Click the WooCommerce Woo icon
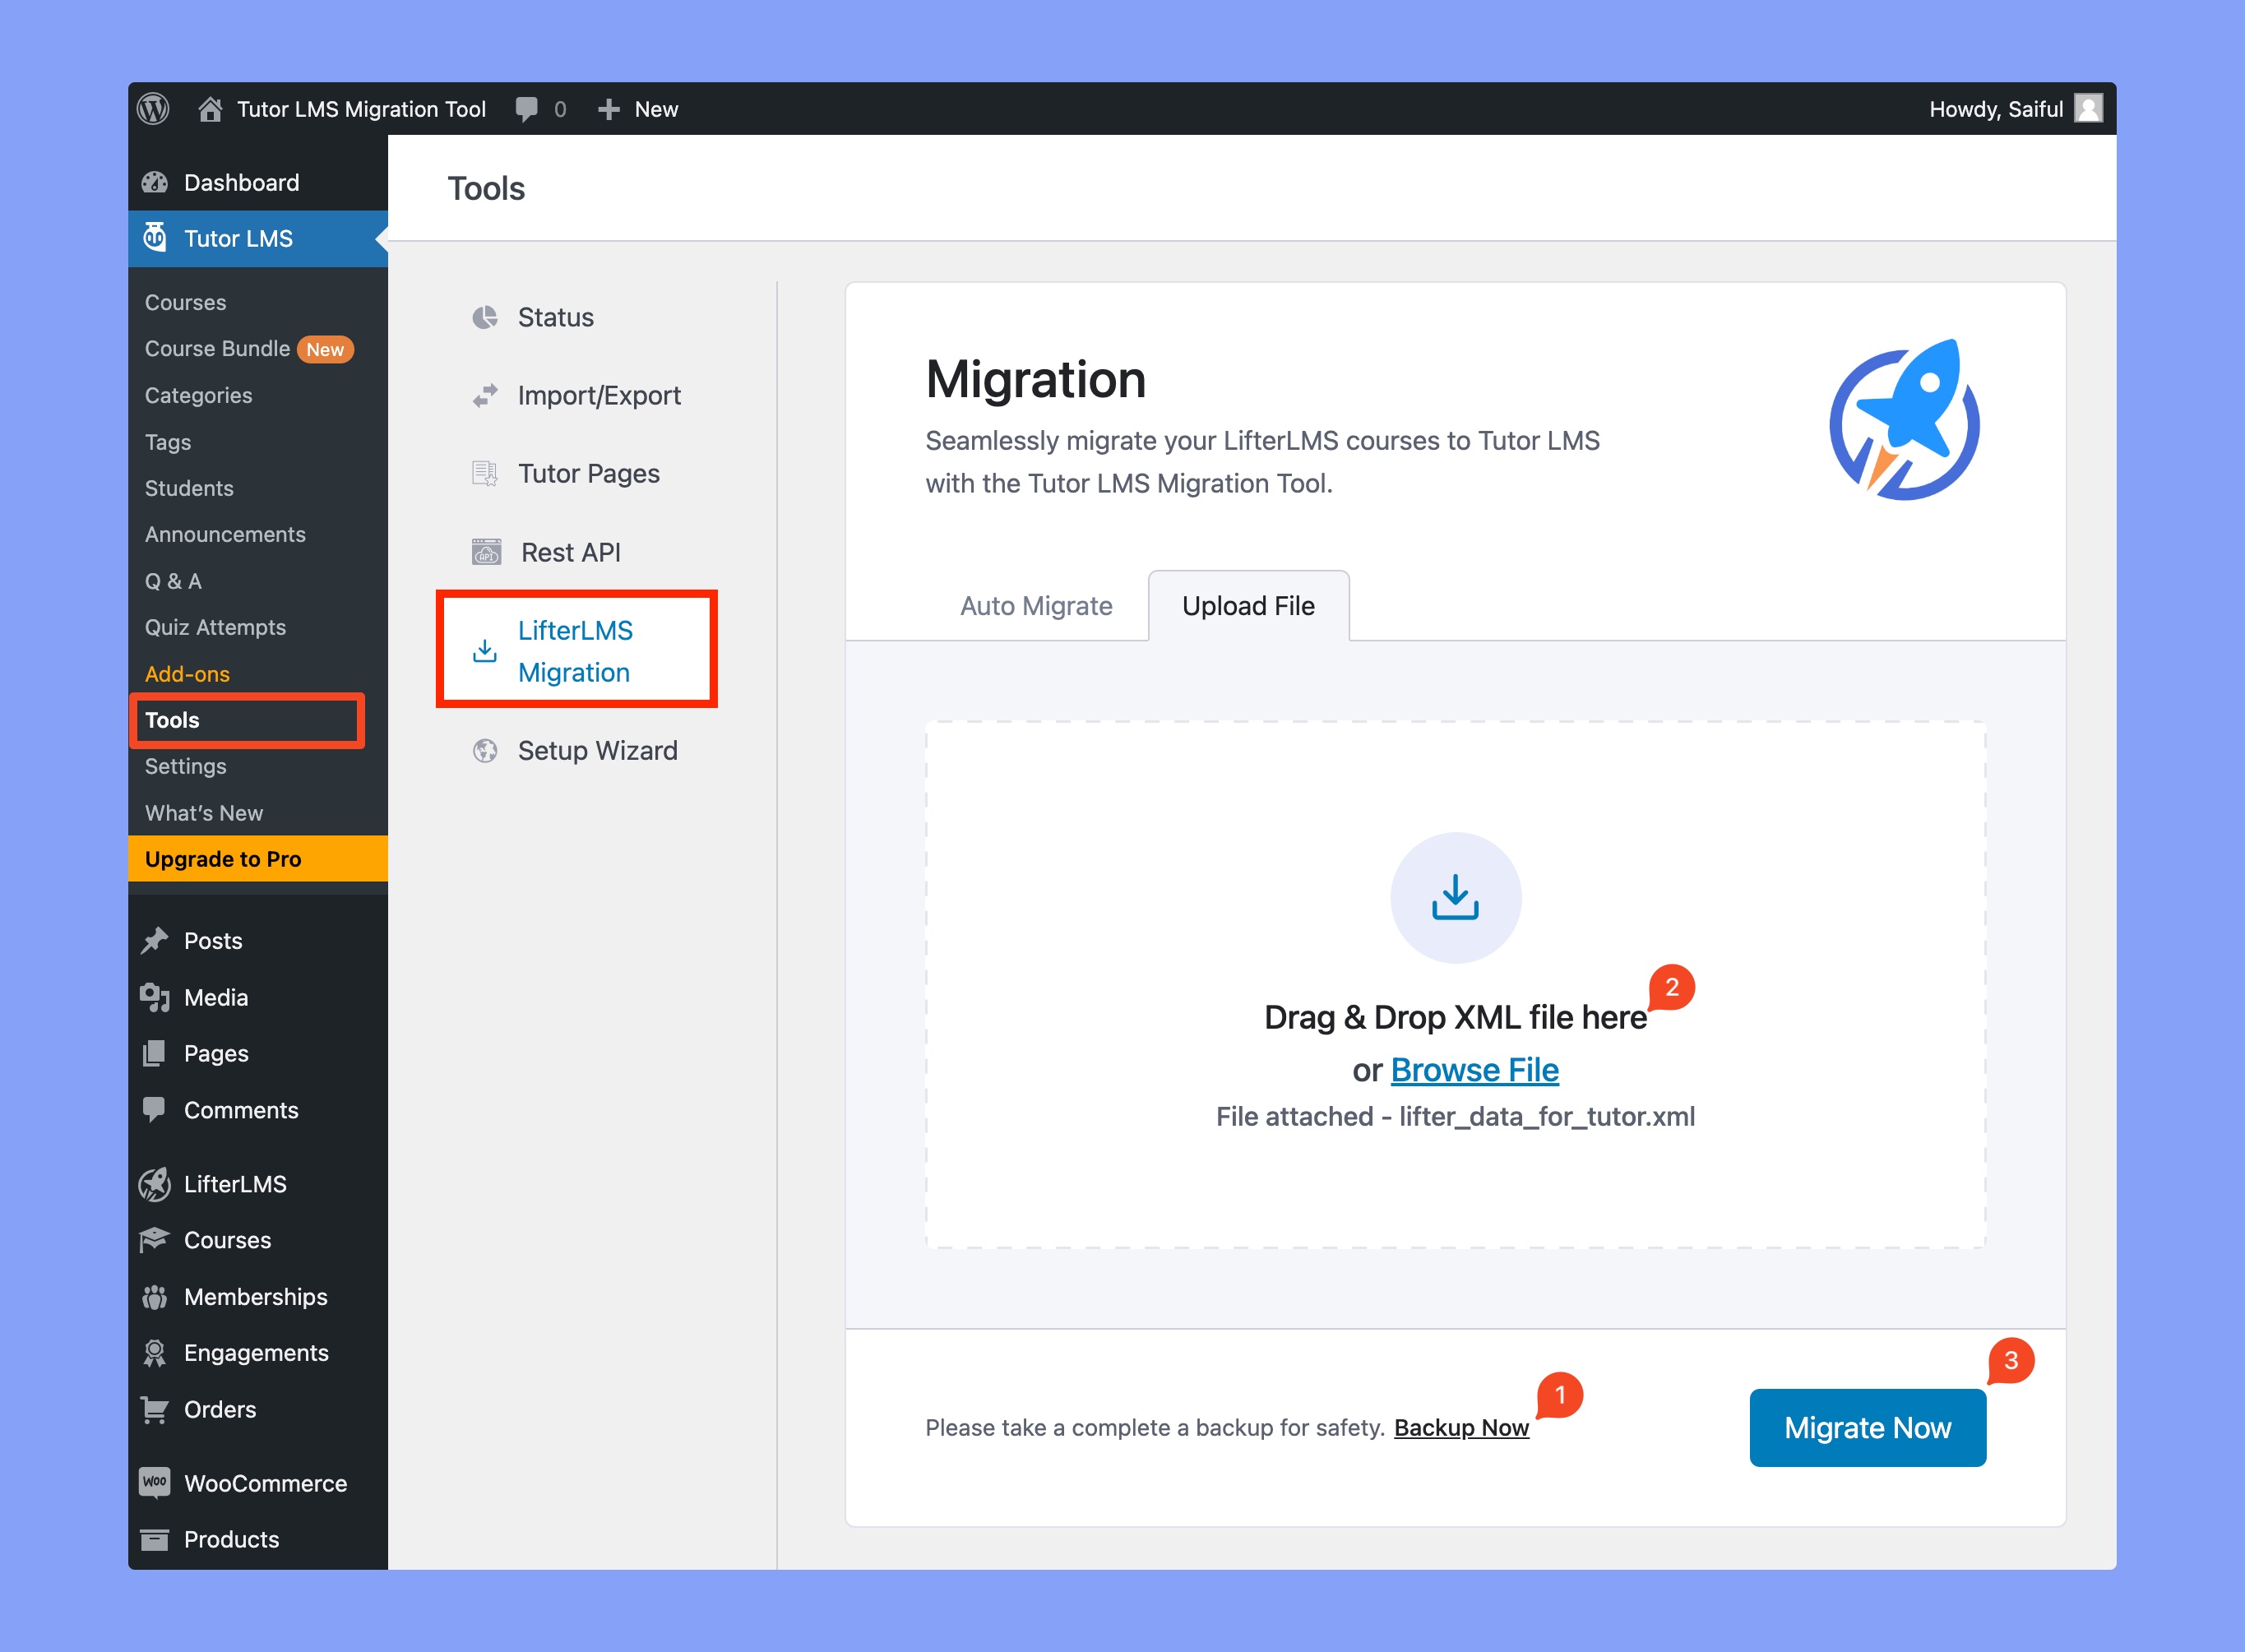 (155, 1482)
